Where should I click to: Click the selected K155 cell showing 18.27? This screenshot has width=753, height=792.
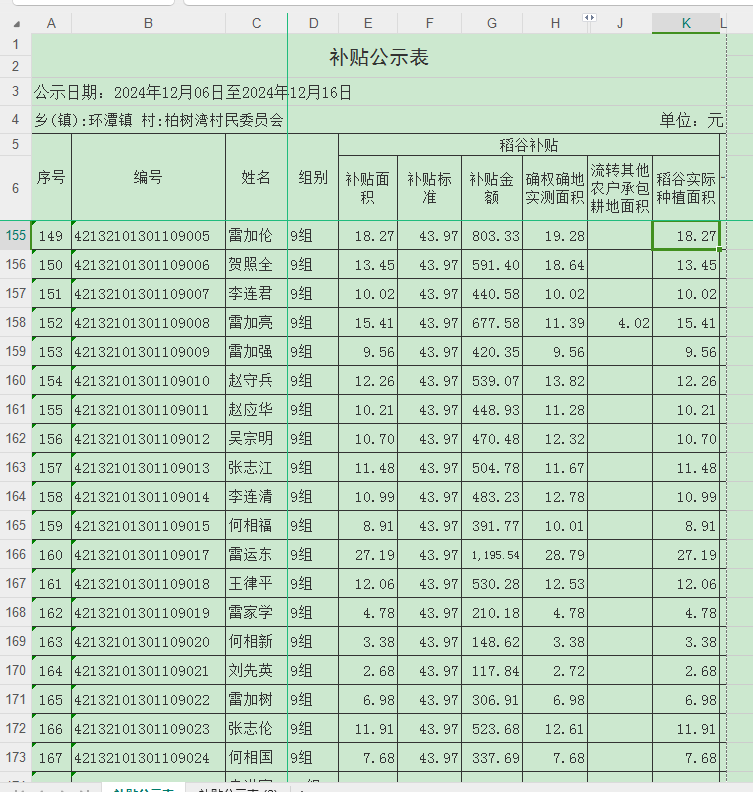(686, 236)
